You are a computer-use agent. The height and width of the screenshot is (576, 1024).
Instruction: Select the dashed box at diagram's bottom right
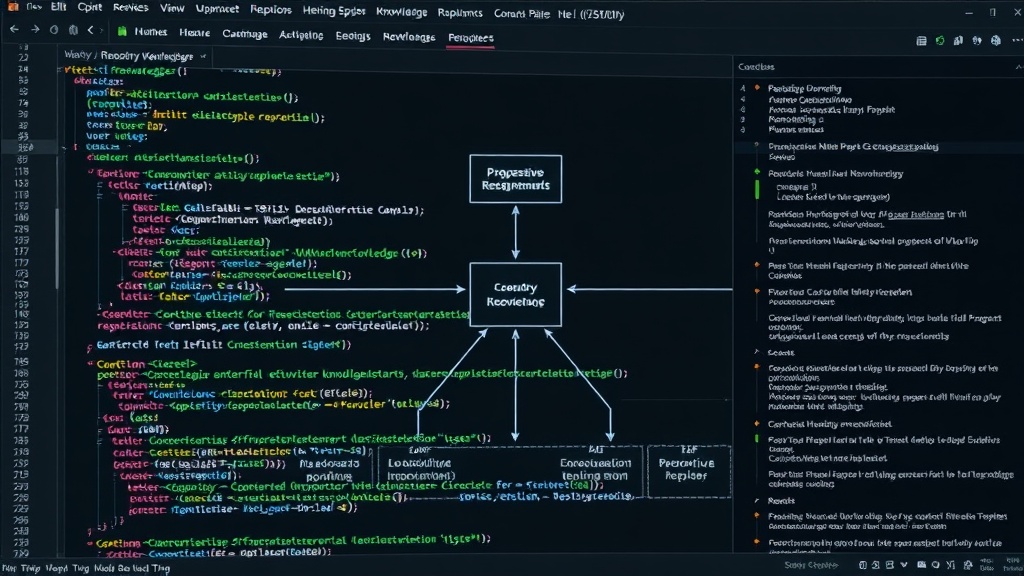[688, 472]
